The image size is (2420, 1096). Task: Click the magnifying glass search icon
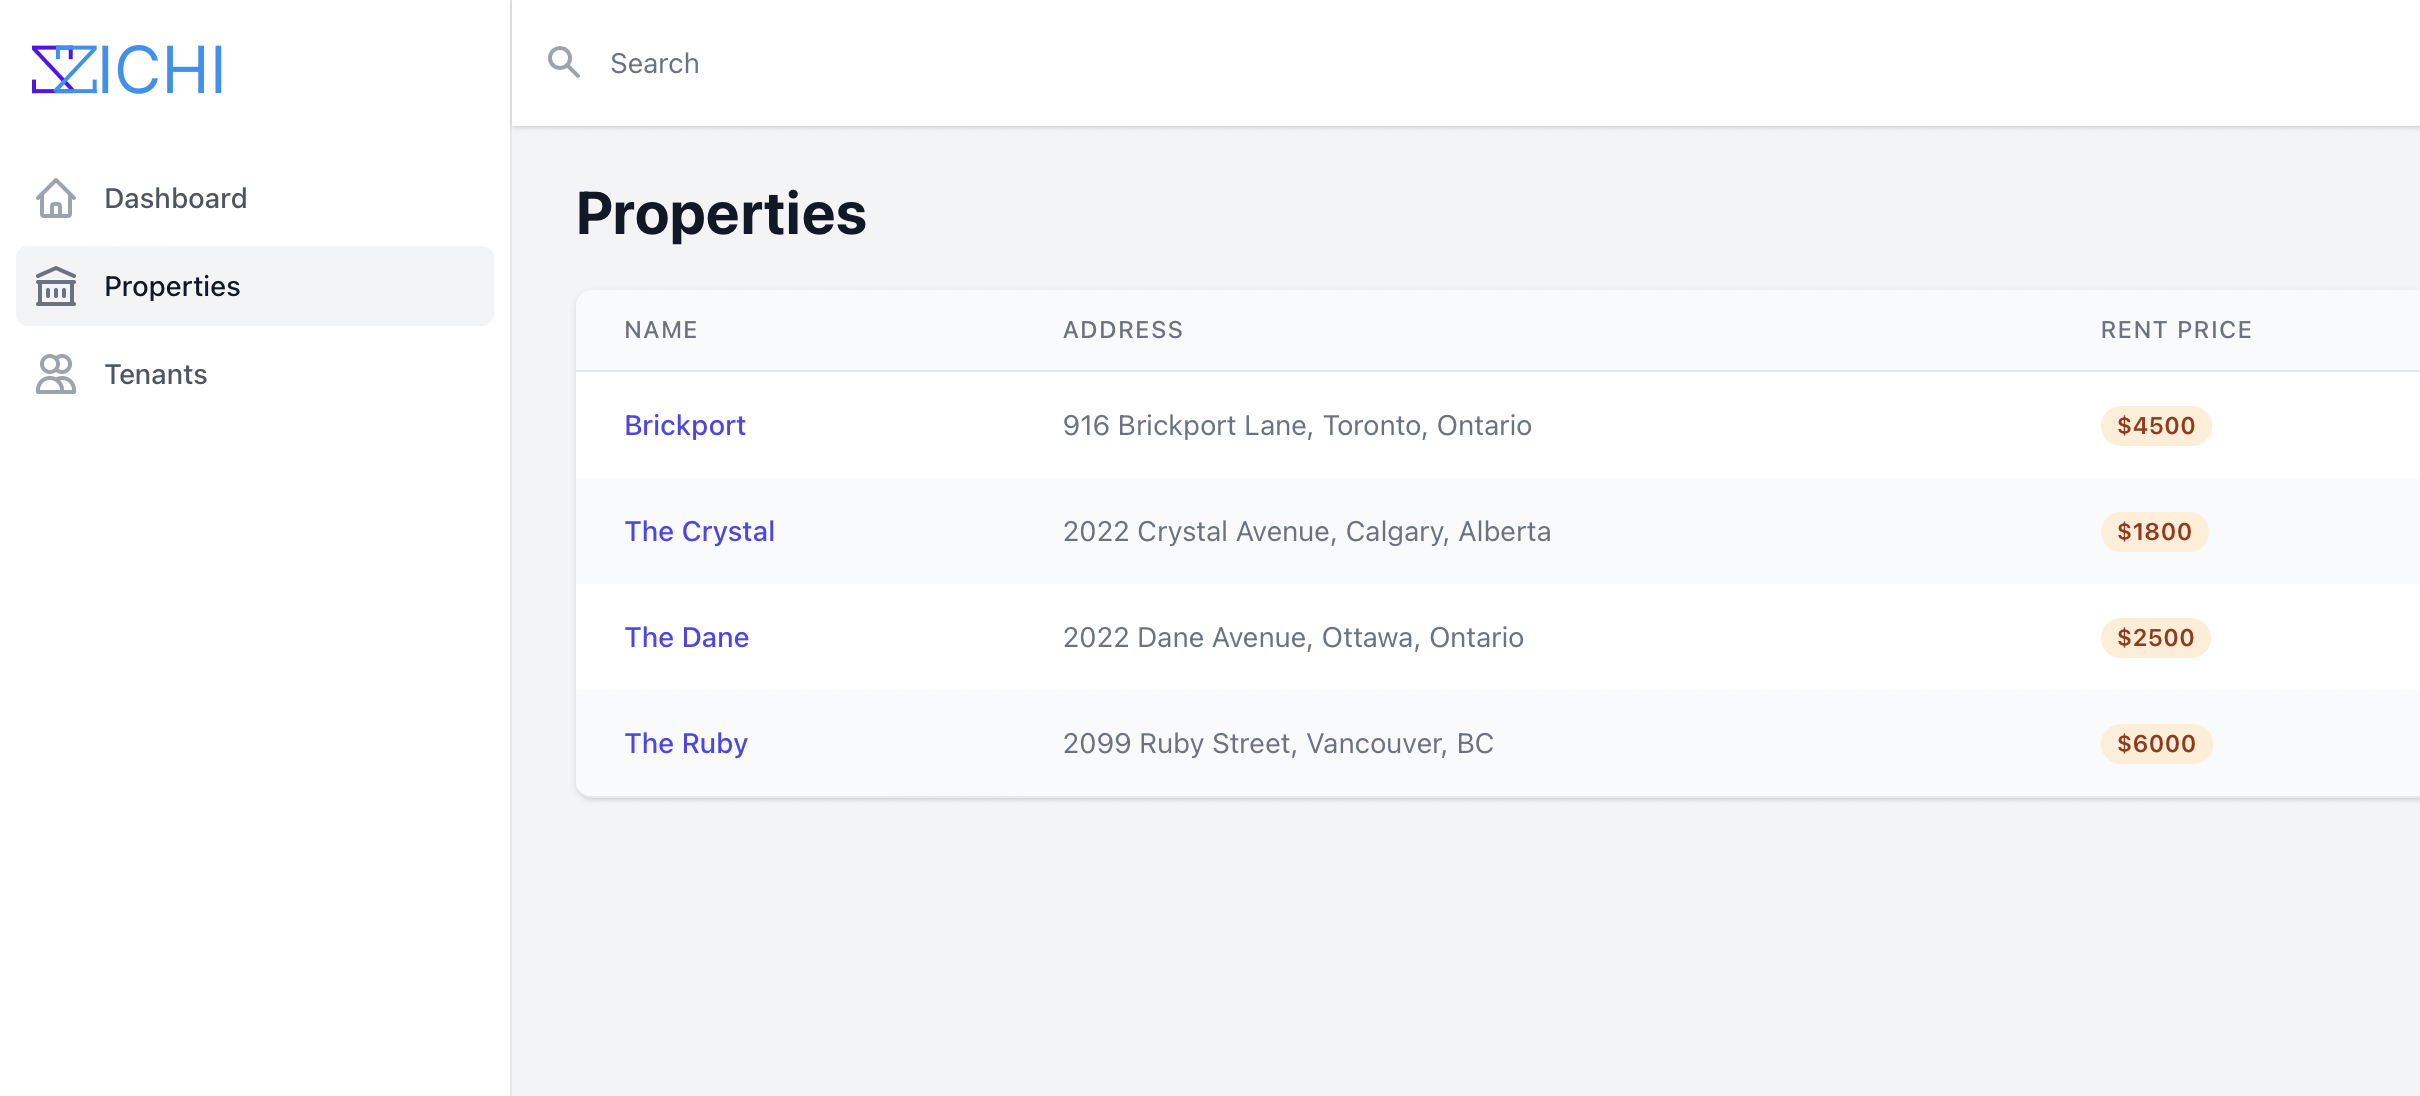[x=564, y=63]
